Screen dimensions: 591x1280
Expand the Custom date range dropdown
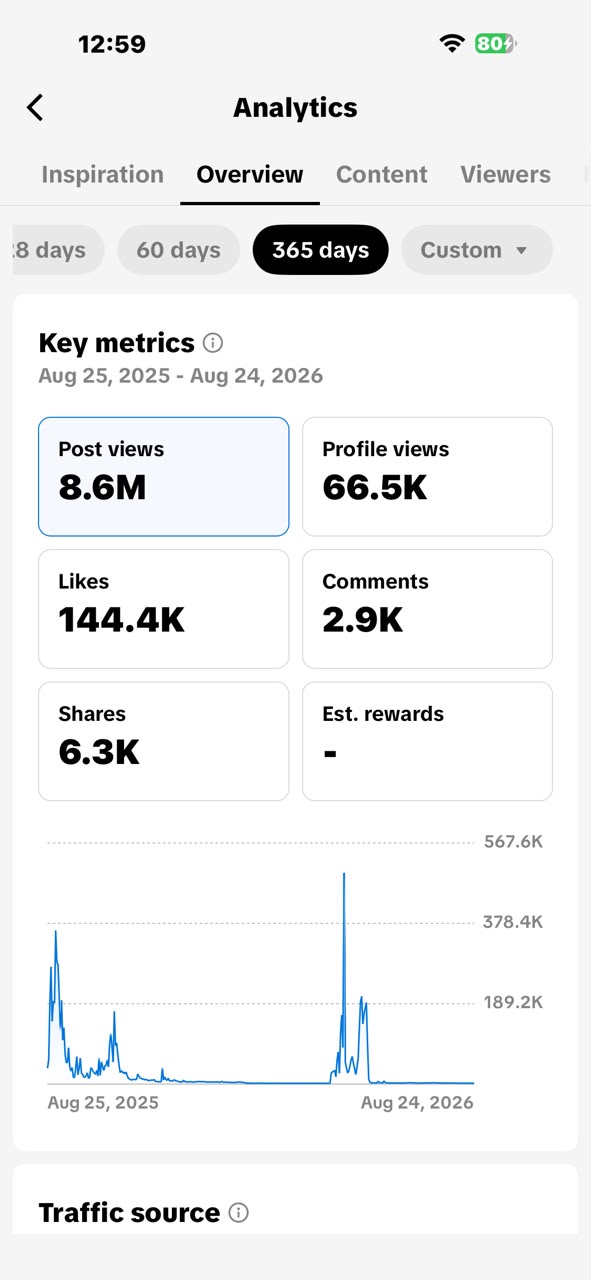tap(477, 250)
